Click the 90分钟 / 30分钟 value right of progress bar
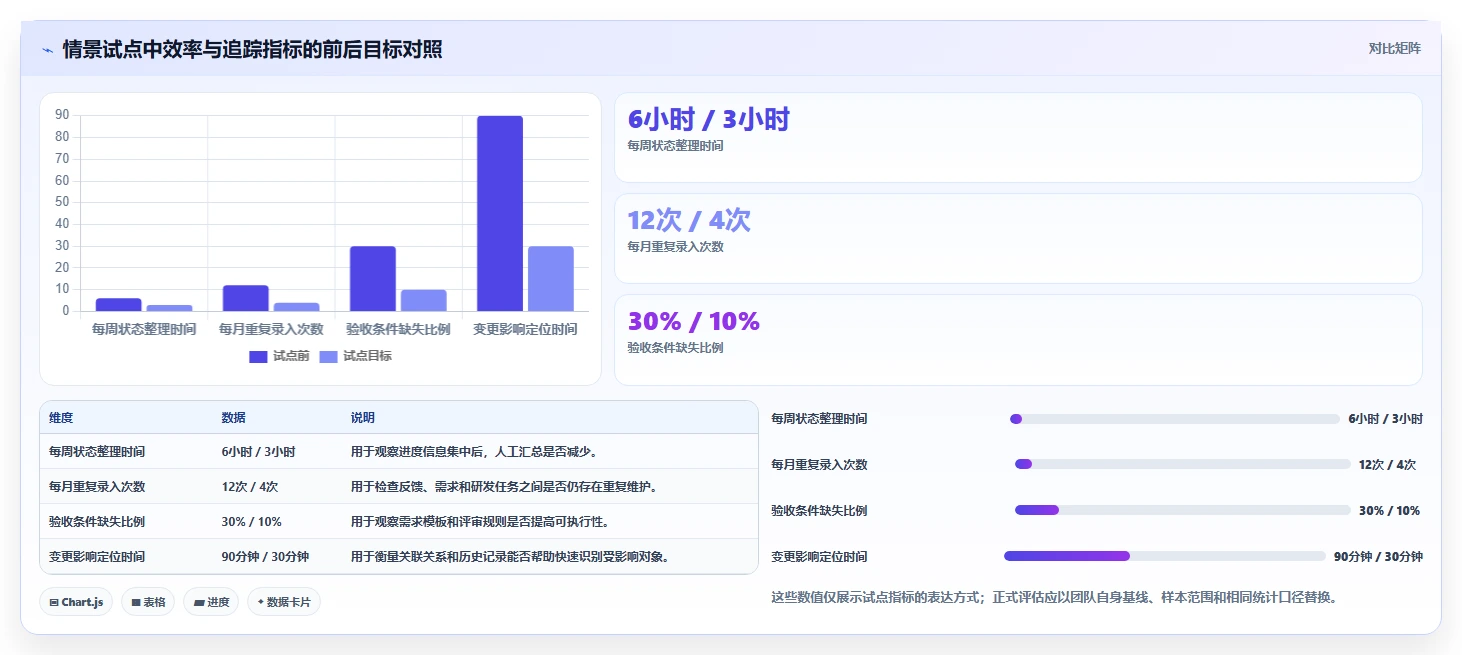 tap(1378, 556)
